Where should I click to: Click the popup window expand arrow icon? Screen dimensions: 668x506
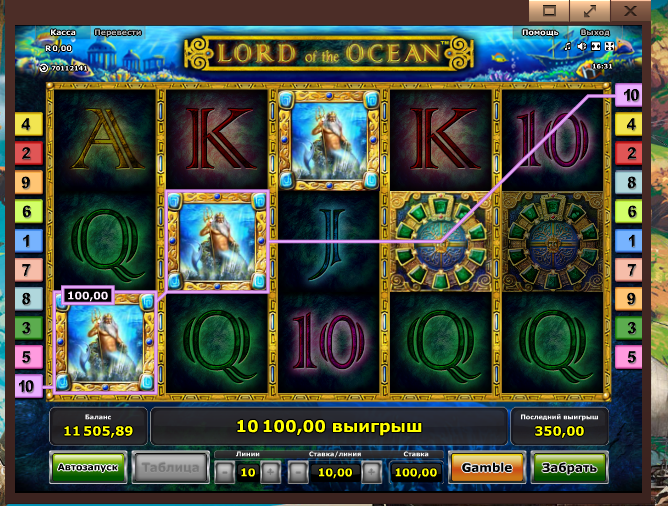point(590,10)
